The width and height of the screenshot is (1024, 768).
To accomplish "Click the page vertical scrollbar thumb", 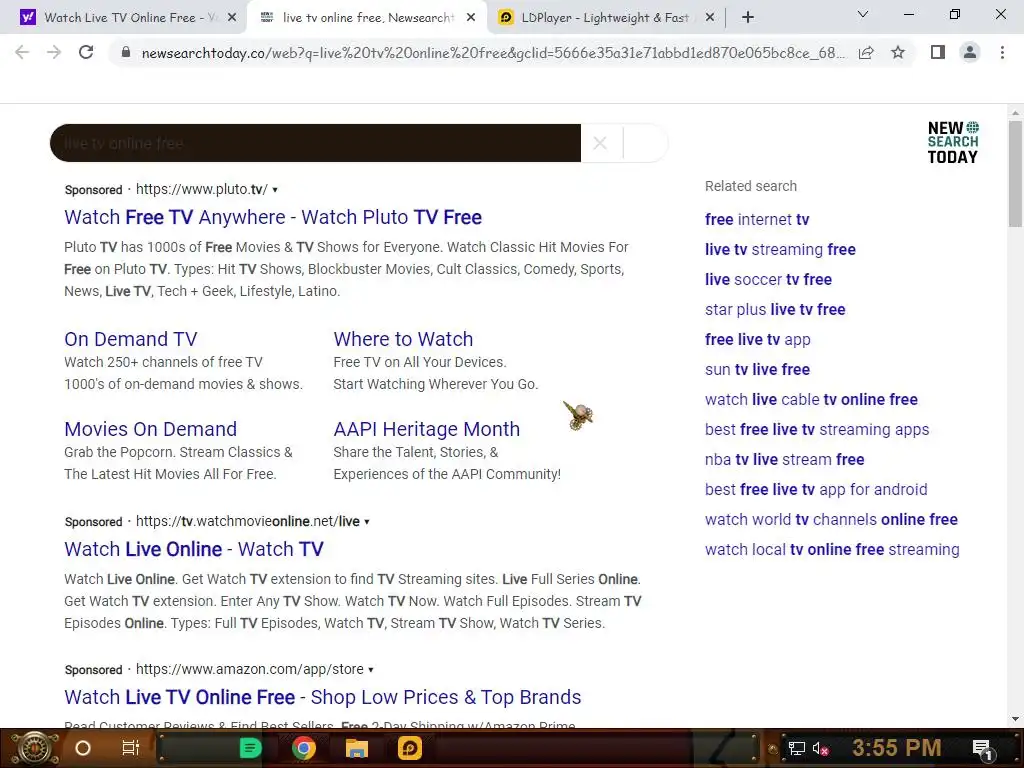I will coord(1016,174).
